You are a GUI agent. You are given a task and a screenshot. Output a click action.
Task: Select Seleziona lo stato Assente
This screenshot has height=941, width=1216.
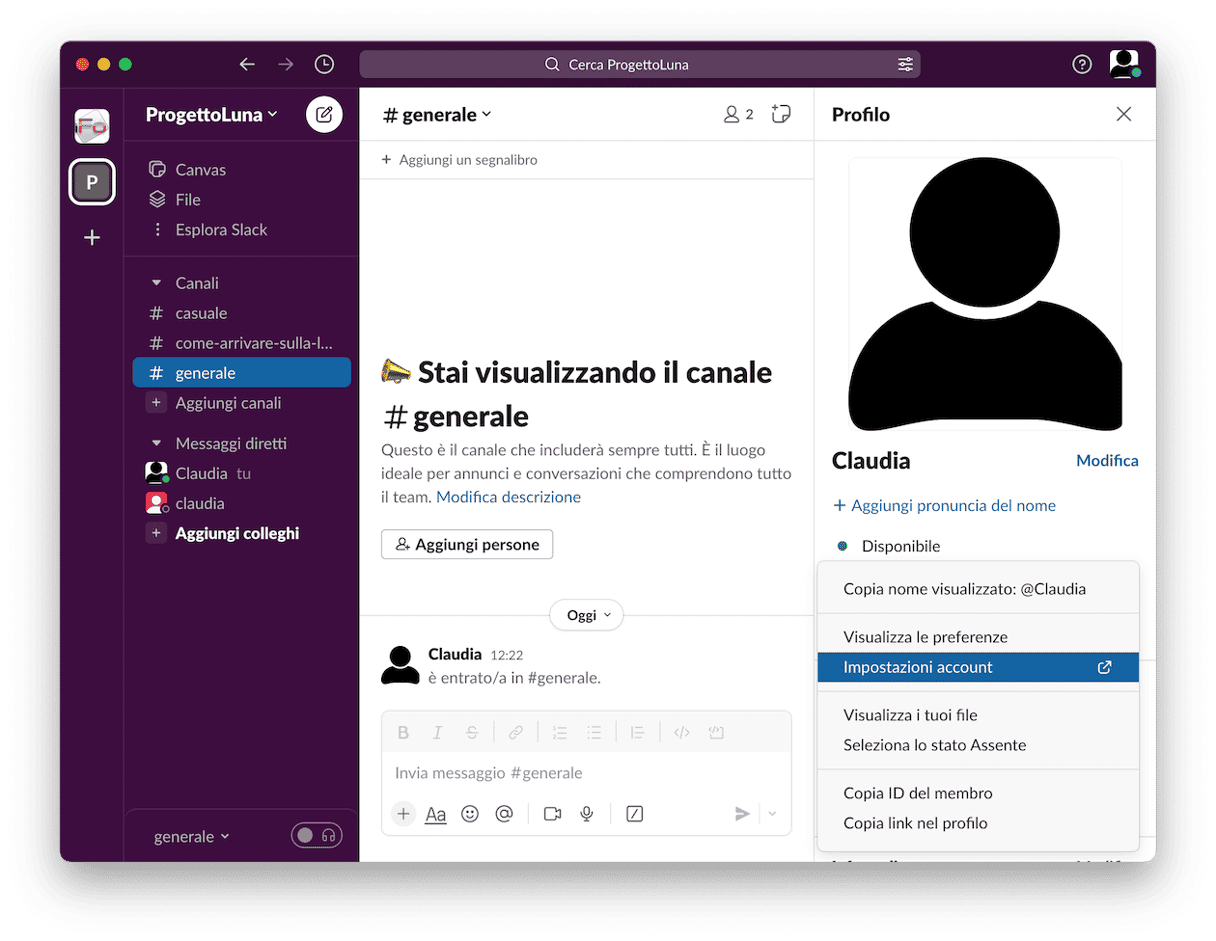click(978, 745)
